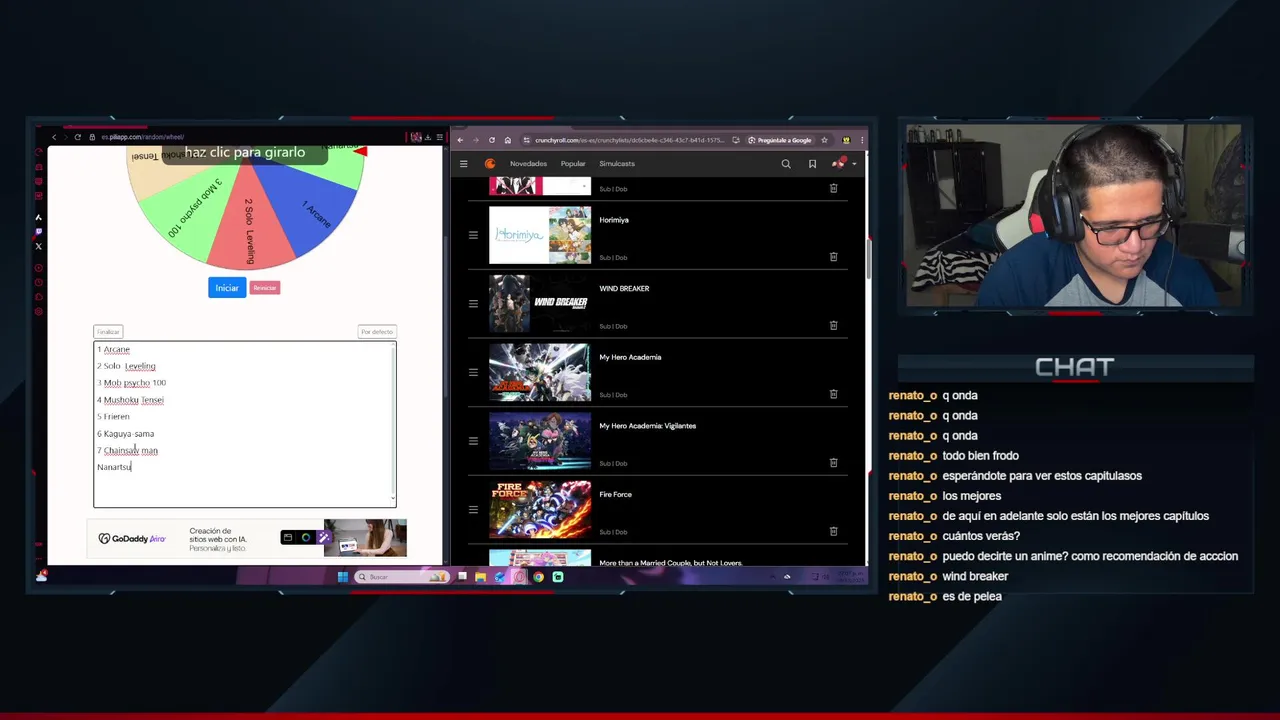The height and width of the screenshot is (720, 1280).
Task: Open the WIND BREAKER thumbnail
Action: (540, 304)
